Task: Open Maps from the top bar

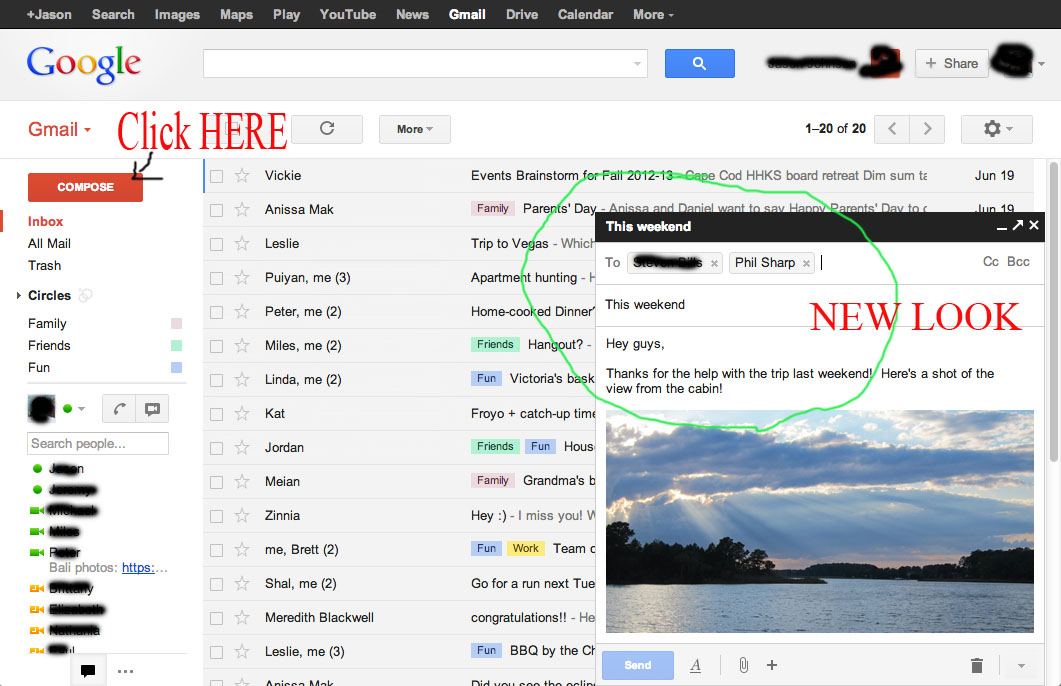Action: click(x=236, y=14)
